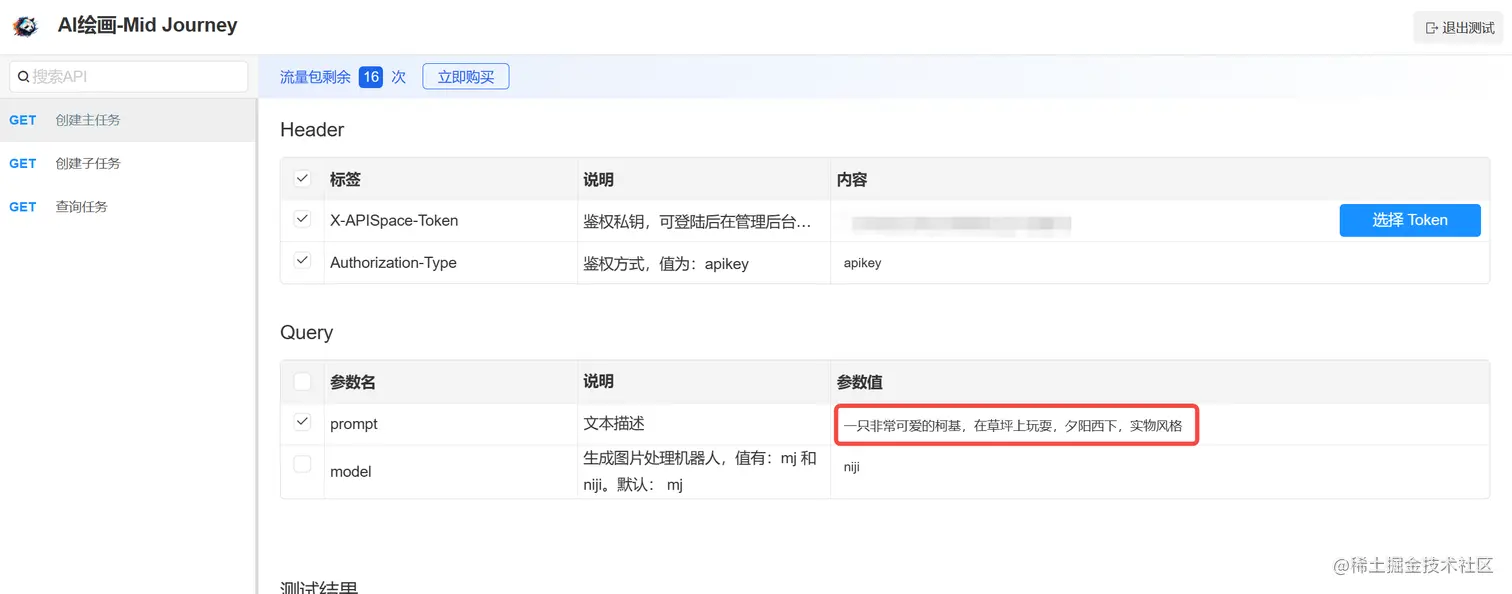This screenshot has height=594, width=1512.
Task: Click the model value field showing niji
Action: click(x=1160, y=467)
